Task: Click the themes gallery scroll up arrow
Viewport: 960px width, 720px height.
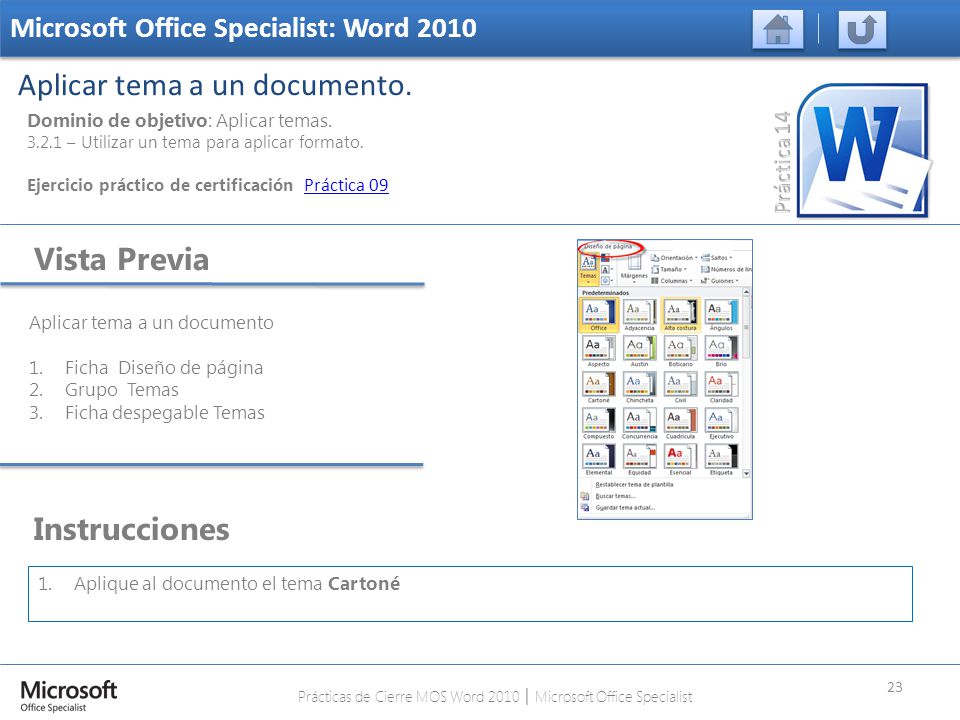Action: point(746,293)
